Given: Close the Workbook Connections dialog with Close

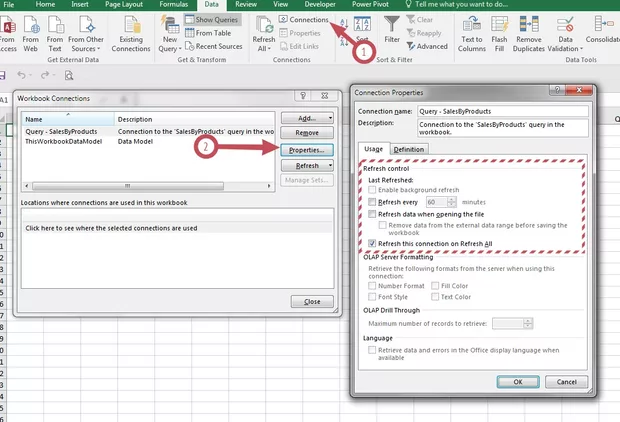Looking at the screenshot, I should pos(312,302).
